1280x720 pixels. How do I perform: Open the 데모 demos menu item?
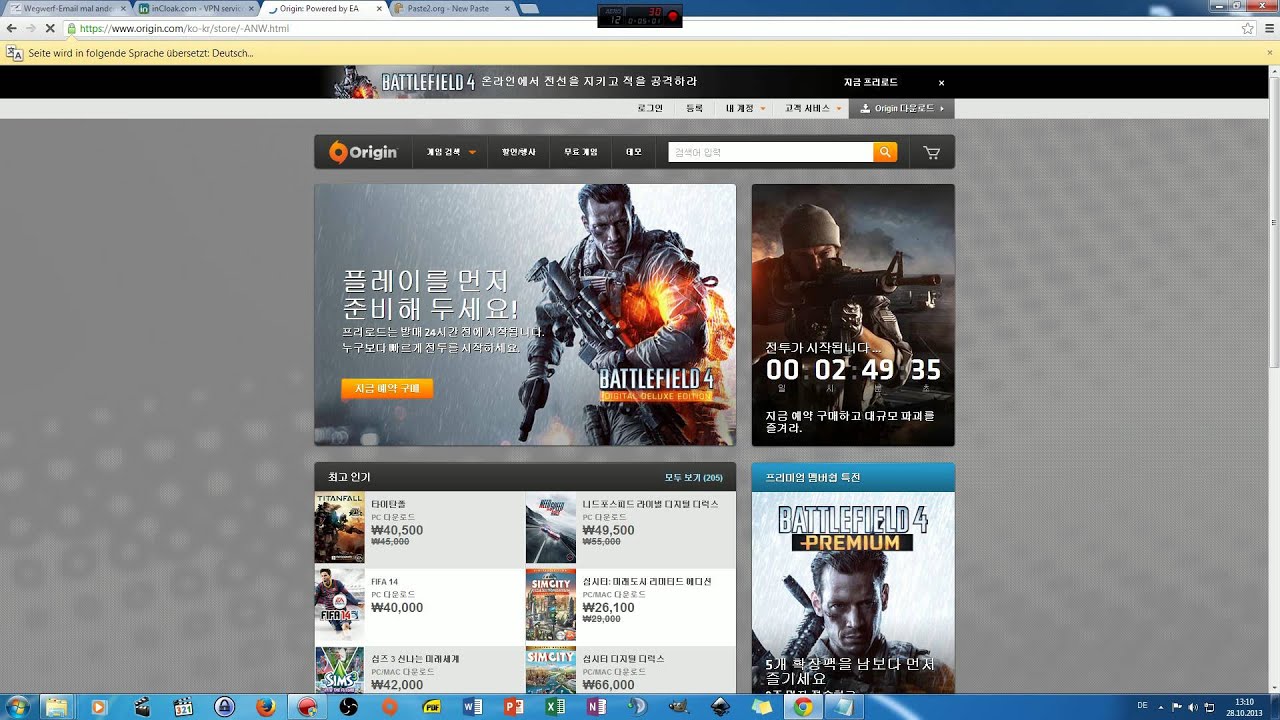point(634,152)
